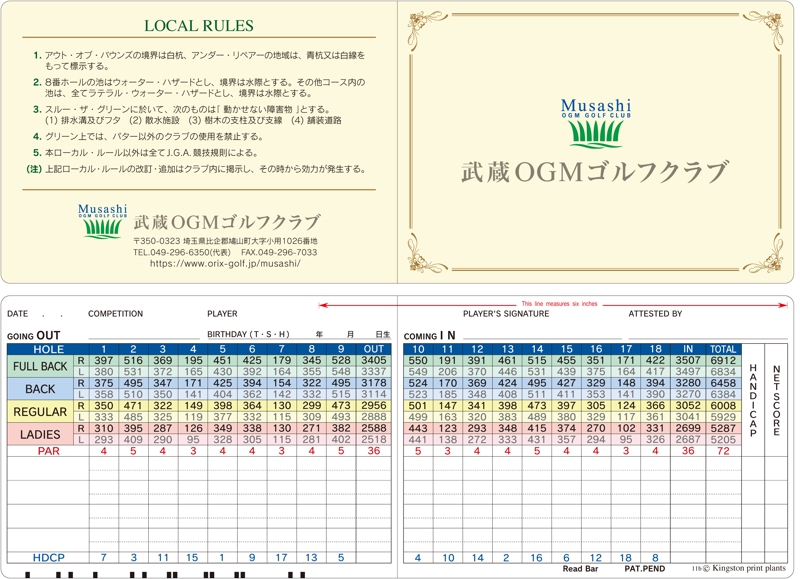Viewport: 800px width, 579px height.
Task: Click BACK R out total 3178
Action: (373, 383)
